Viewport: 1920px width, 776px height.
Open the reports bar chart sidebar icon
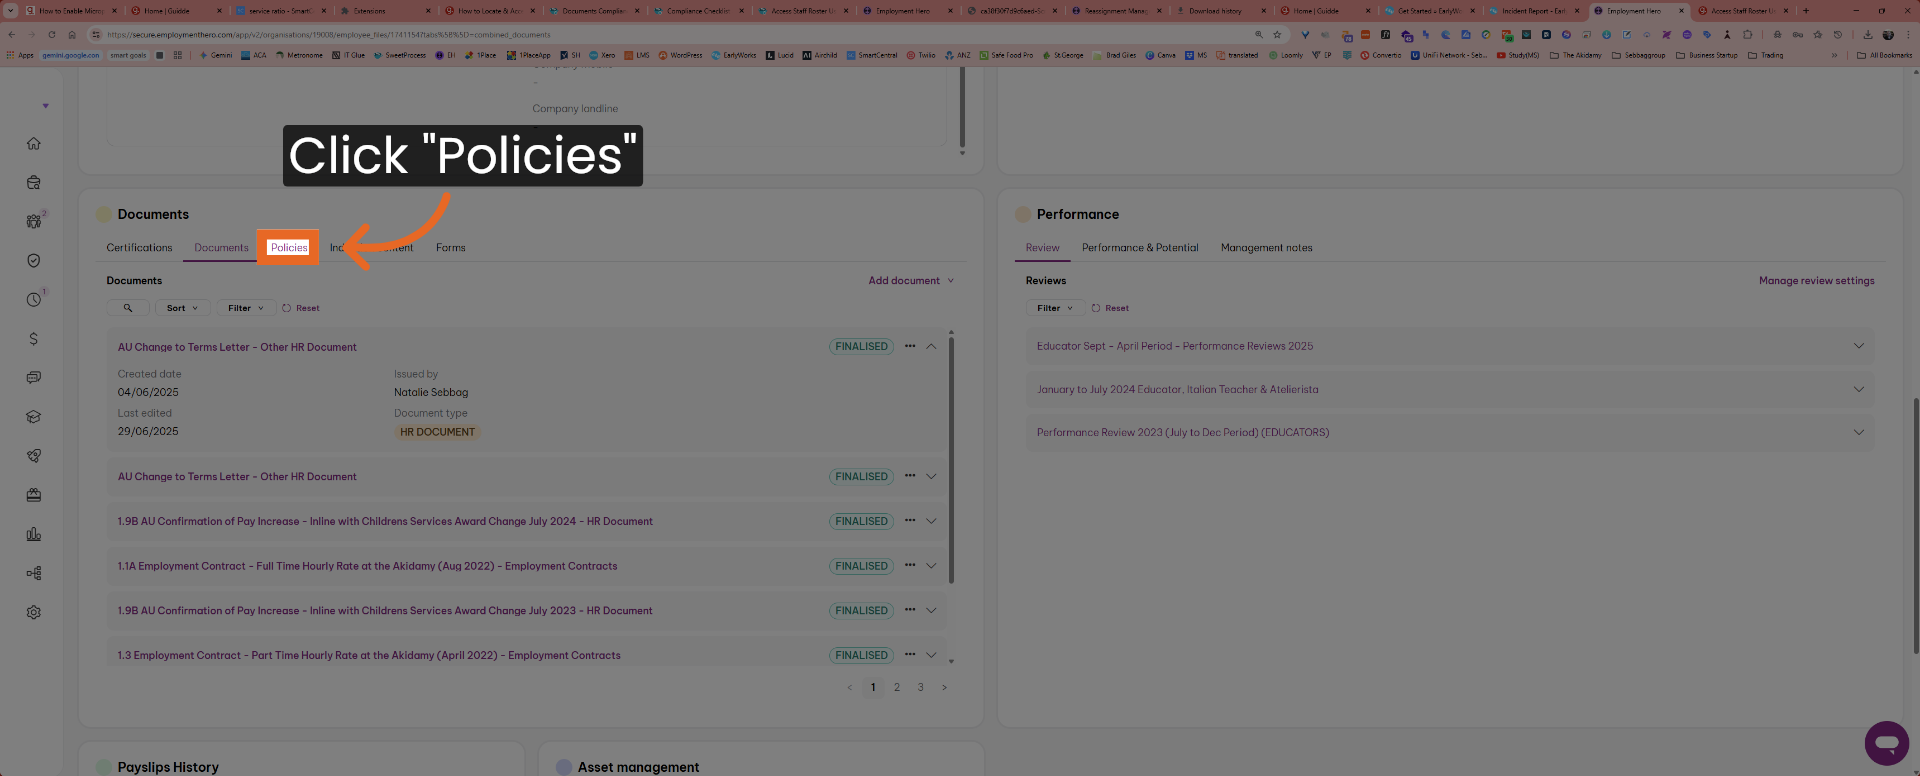click(33, 533)
